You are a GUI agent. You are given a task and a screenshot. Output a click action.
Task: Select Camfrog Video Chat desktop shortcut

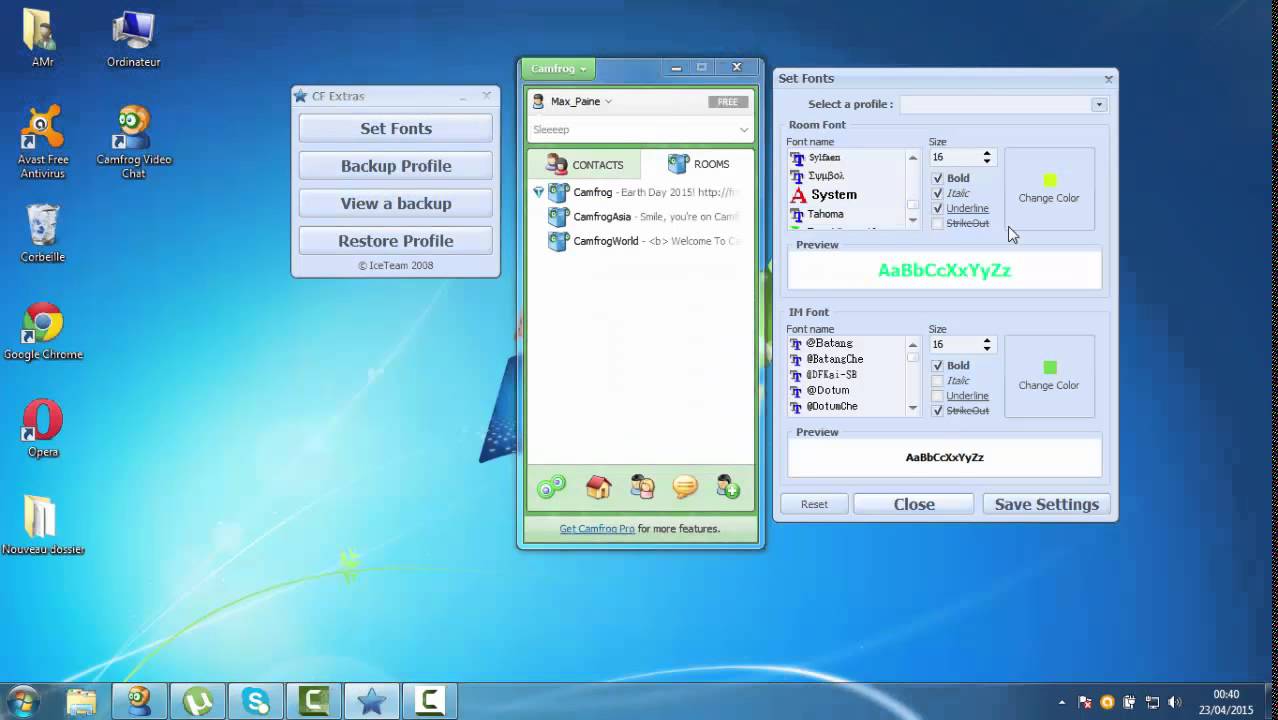coord(133,142)
